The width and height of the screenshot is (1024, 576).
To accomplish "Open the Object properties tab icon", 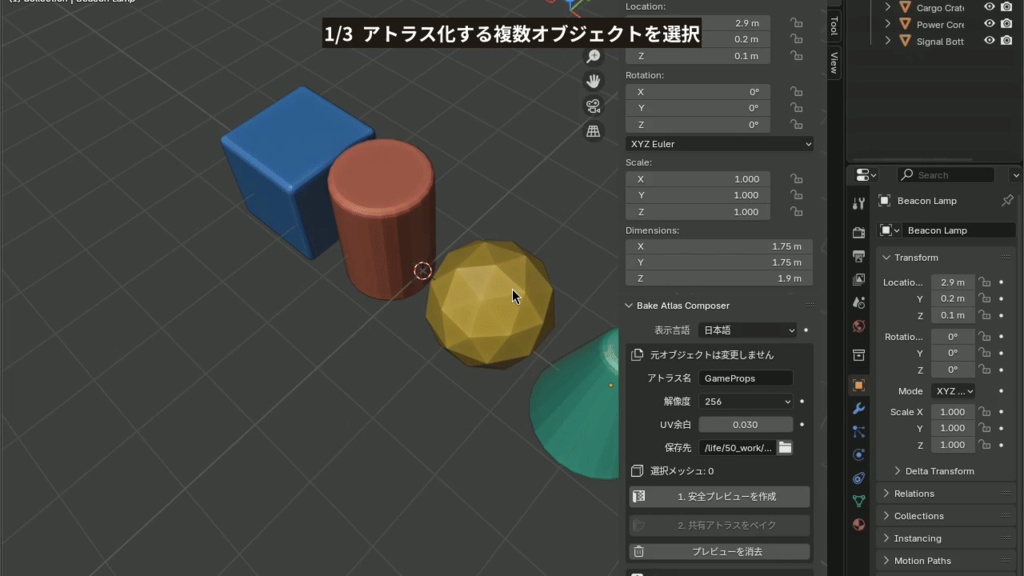I will 859,385.
